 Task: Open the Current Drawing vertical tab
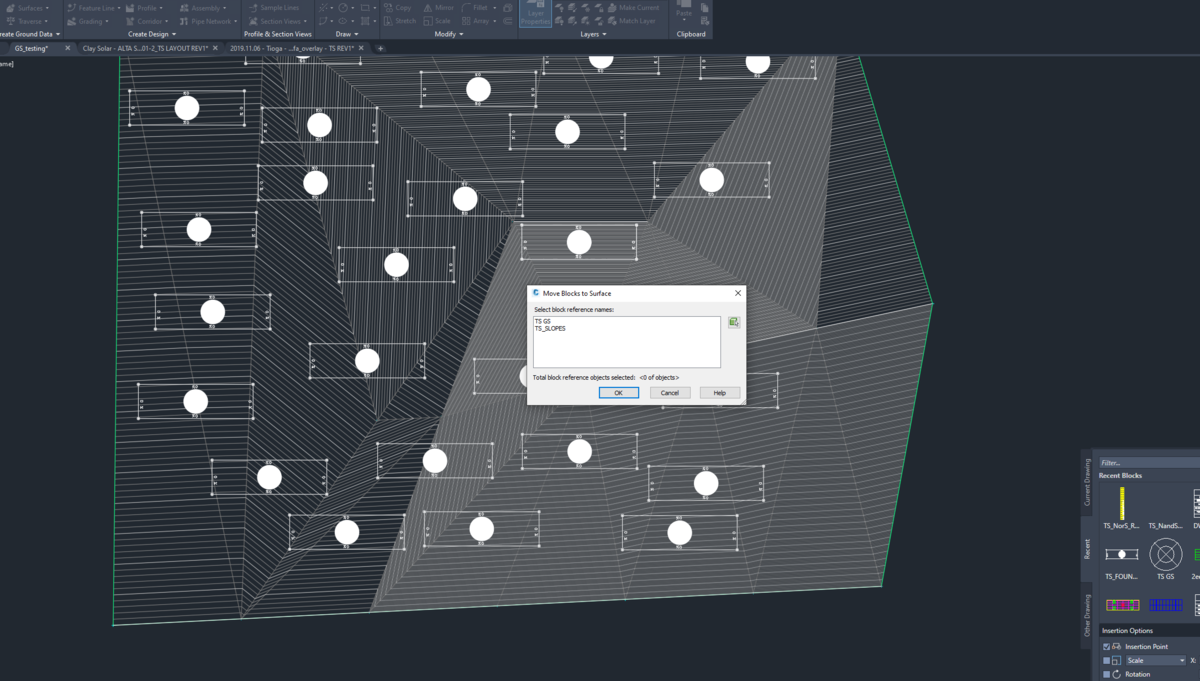point(1088,483)
